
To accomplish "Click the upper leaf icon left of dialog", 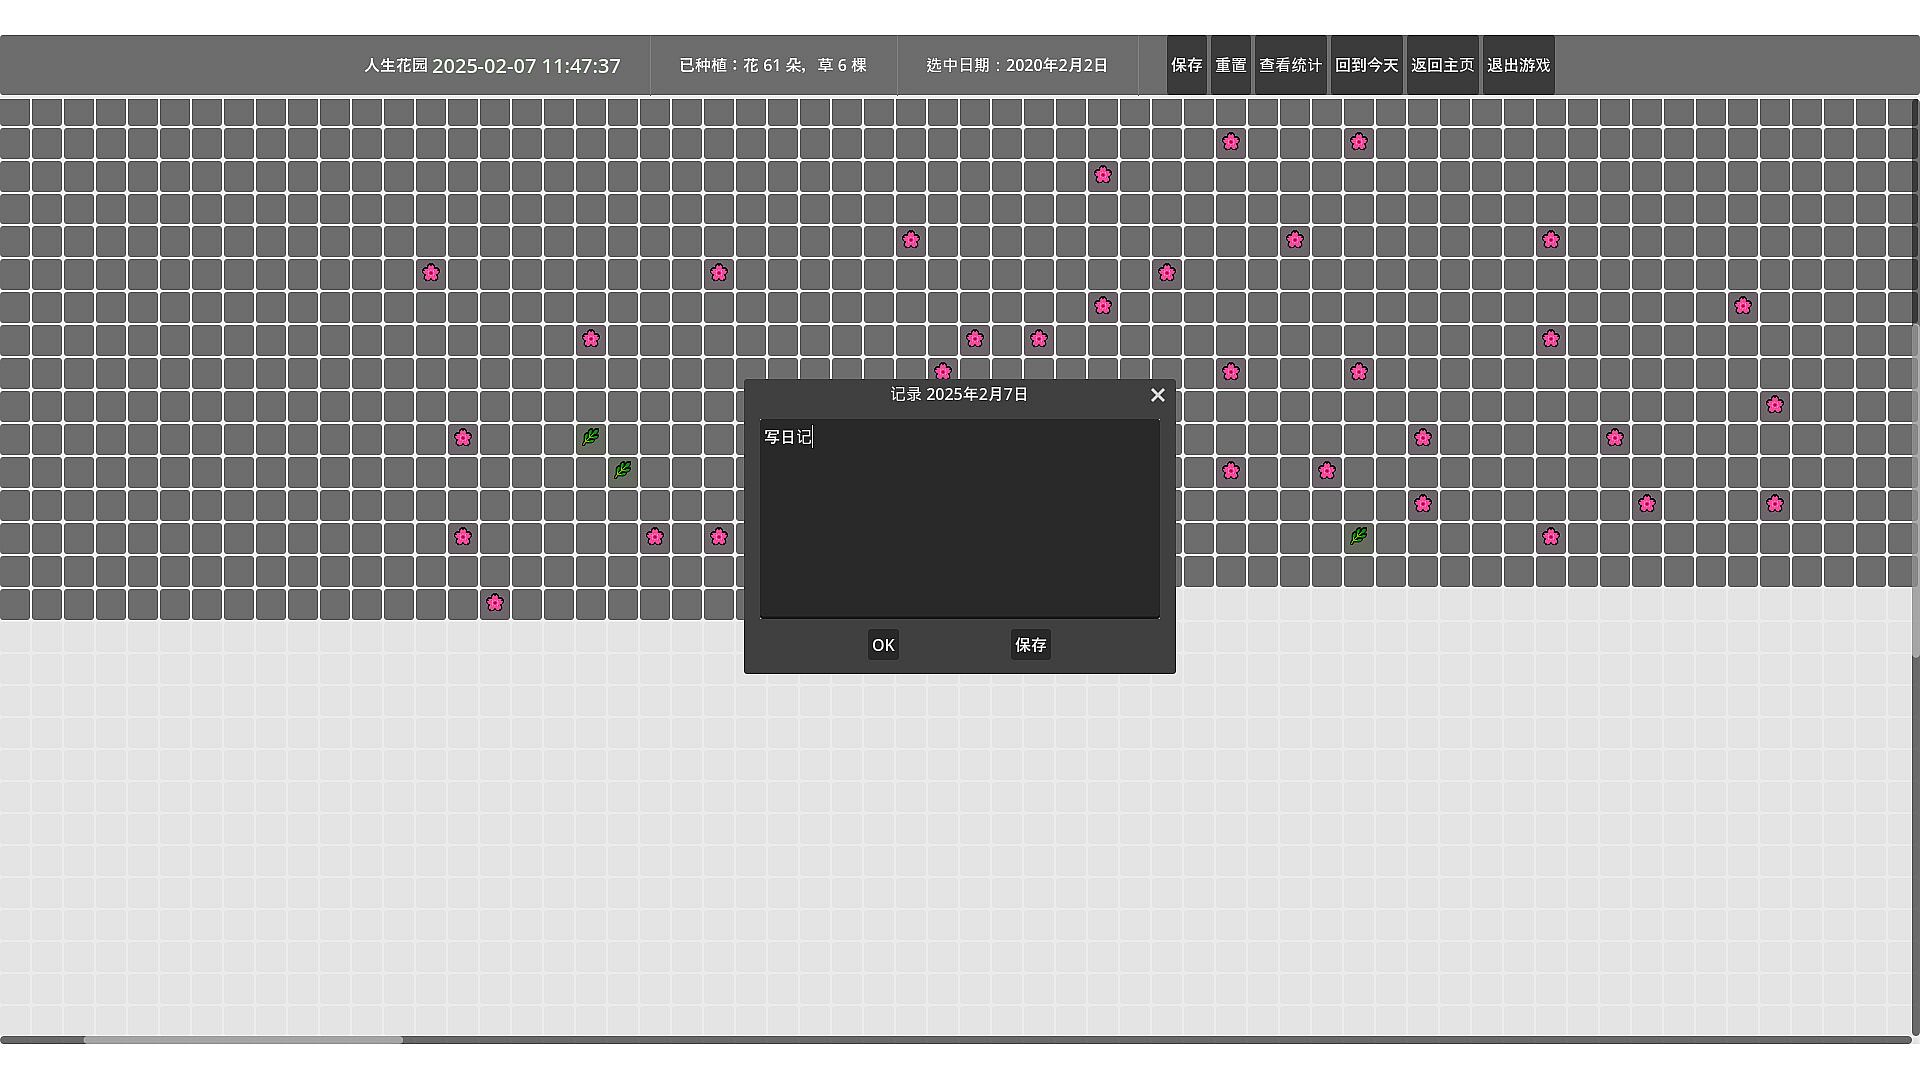I will click(x=590, y=437).
